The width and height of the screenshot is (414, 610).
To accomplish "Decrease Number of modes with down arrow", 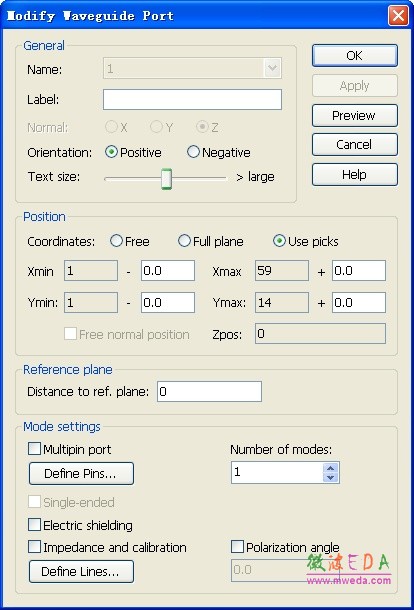I will (330, 477).
